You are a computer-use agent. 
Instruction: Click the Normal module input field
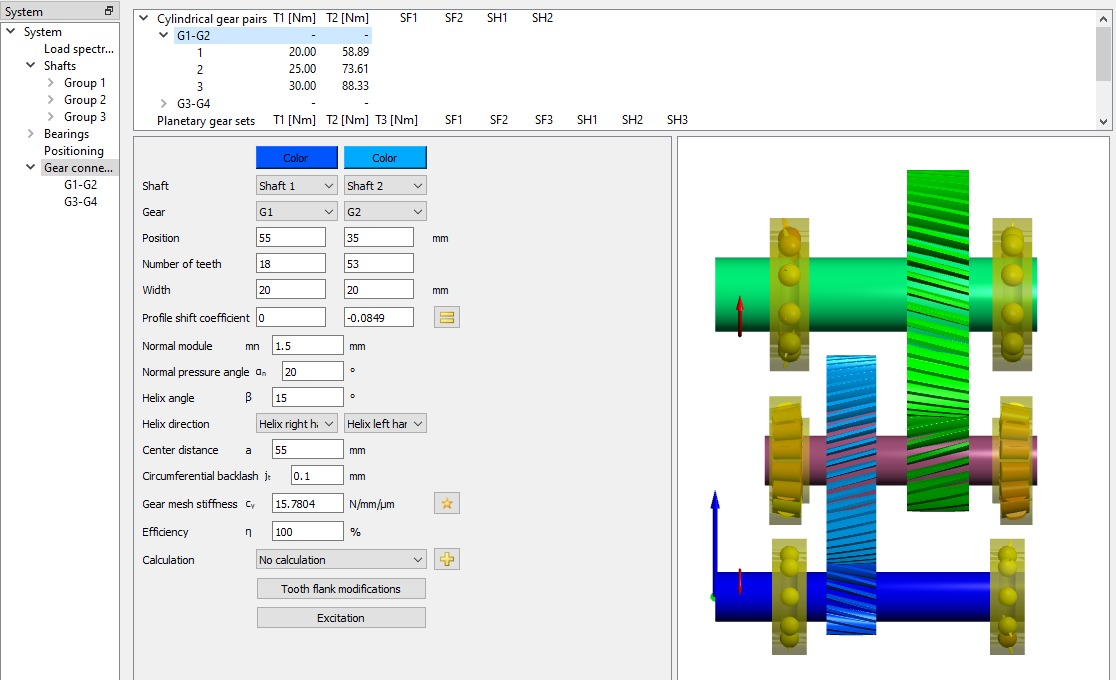307,346
